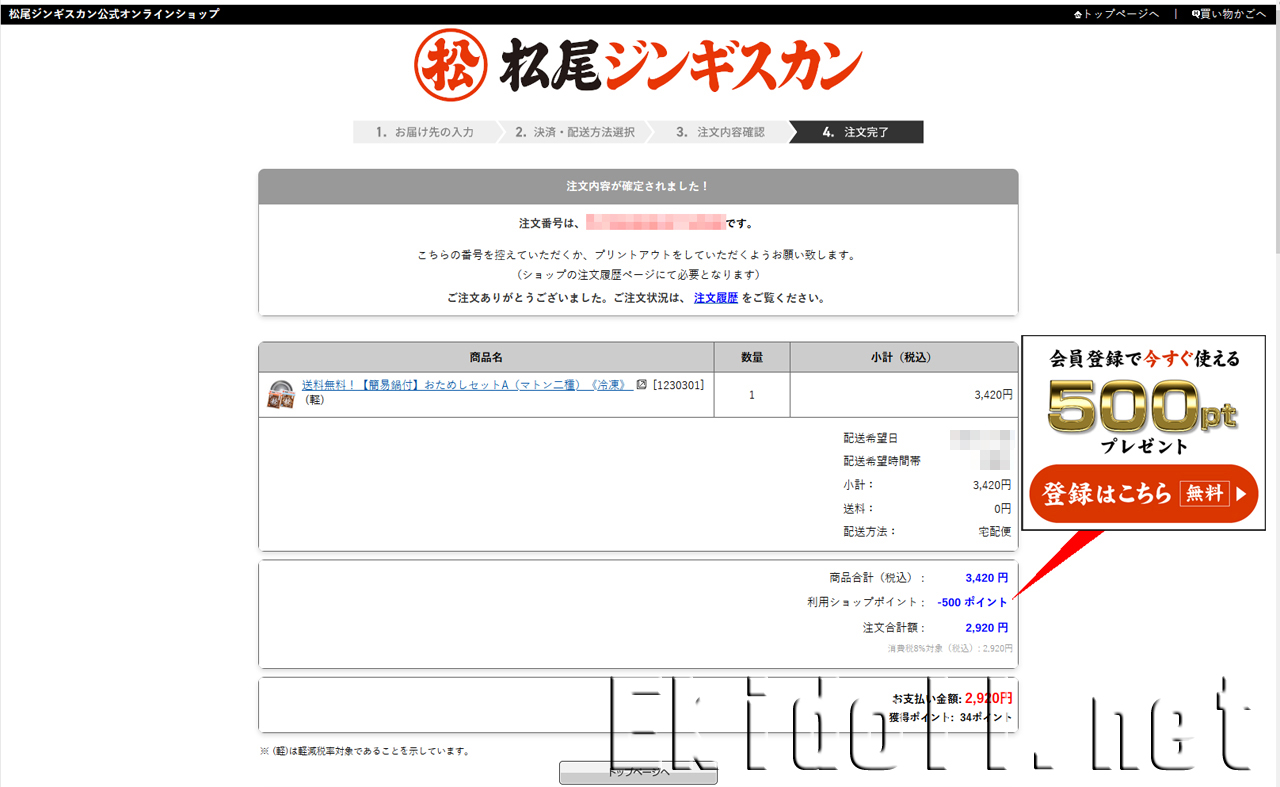Click the 商品名 column header
The image size is (1280, 787).
(486, 357)
